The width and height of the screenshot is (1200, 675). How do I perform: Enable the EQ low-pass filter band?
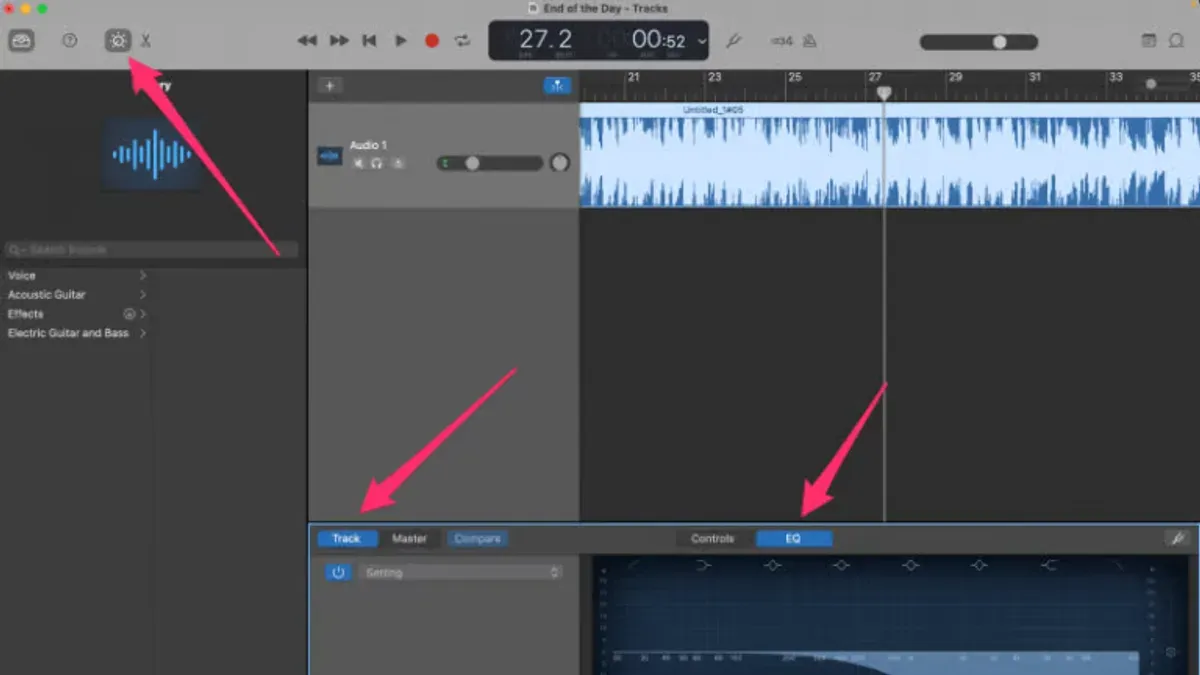pos(1117,565)
